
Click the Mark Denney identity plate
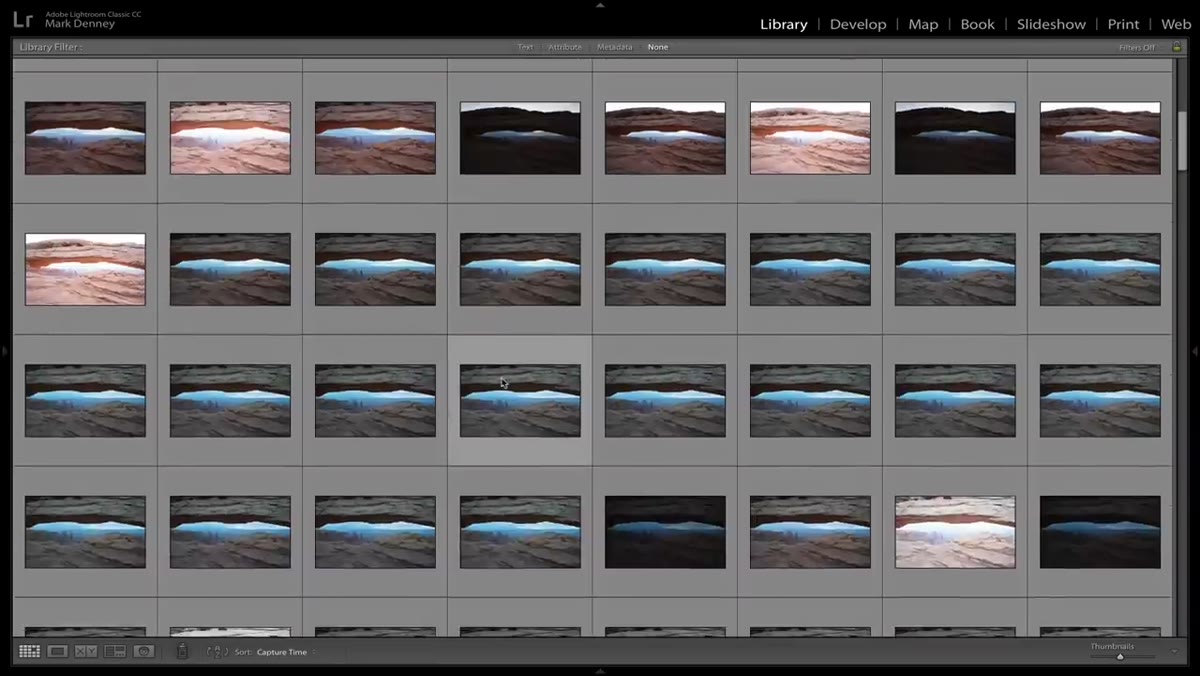pos(80,24)
